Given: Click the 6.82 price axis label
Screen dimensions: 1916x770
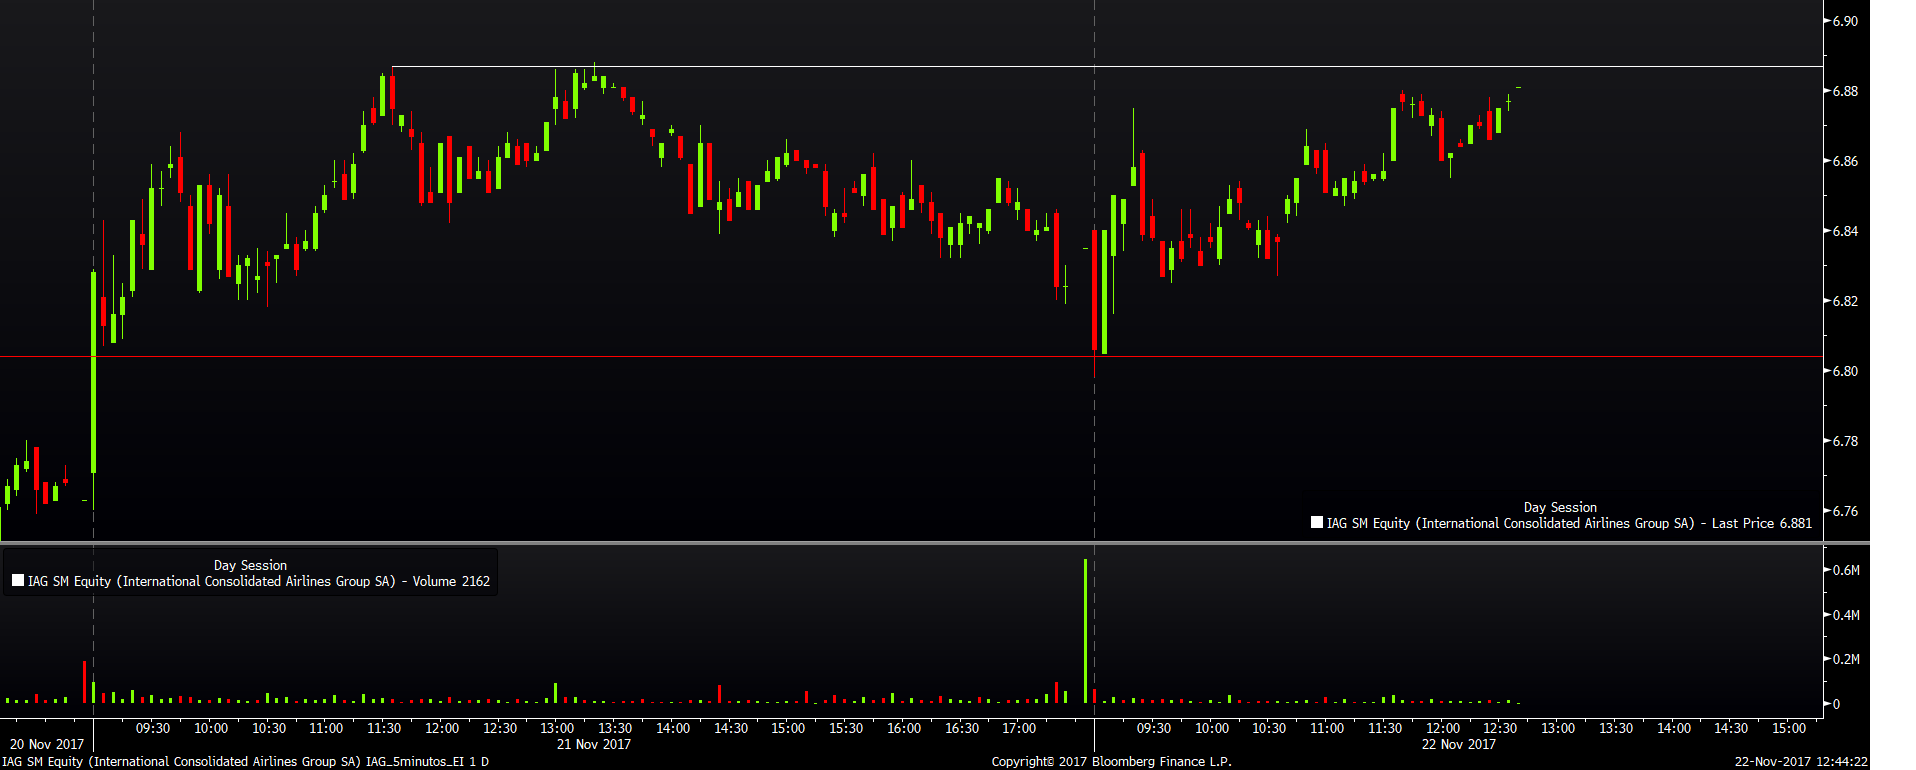Looking at the screenshot, I should click(1845, 301).
